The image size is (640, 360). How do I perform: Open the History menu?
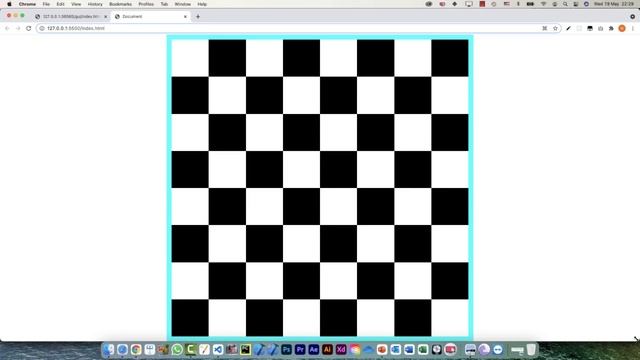click(x=95, y=4)
